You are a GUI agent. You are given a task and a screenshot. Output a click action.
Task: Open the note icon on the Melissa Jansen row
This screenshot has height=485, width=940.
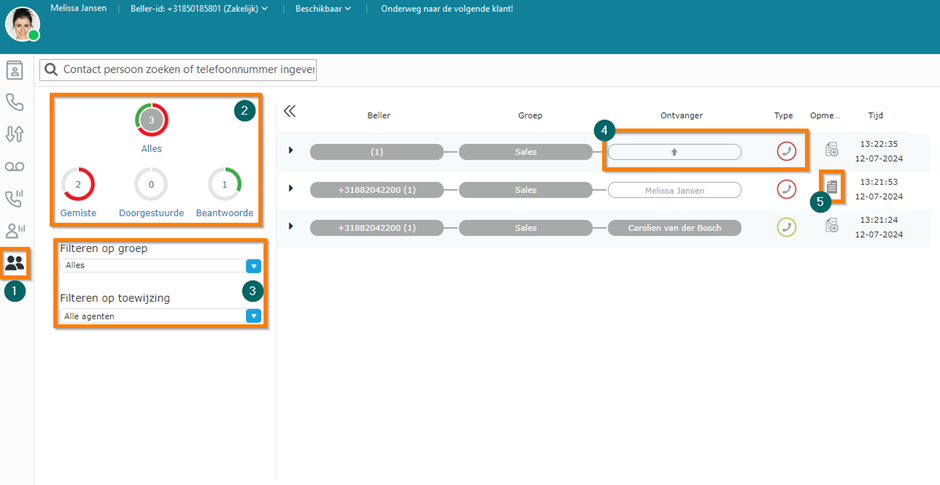pyautogui.click(x=831, y=187)
